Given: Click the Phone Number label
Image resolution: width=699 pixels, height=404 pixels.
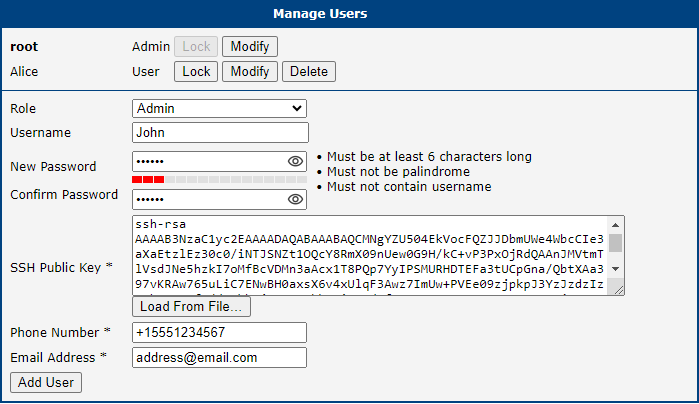Looking at the screenshot, I should click(60, 333).
